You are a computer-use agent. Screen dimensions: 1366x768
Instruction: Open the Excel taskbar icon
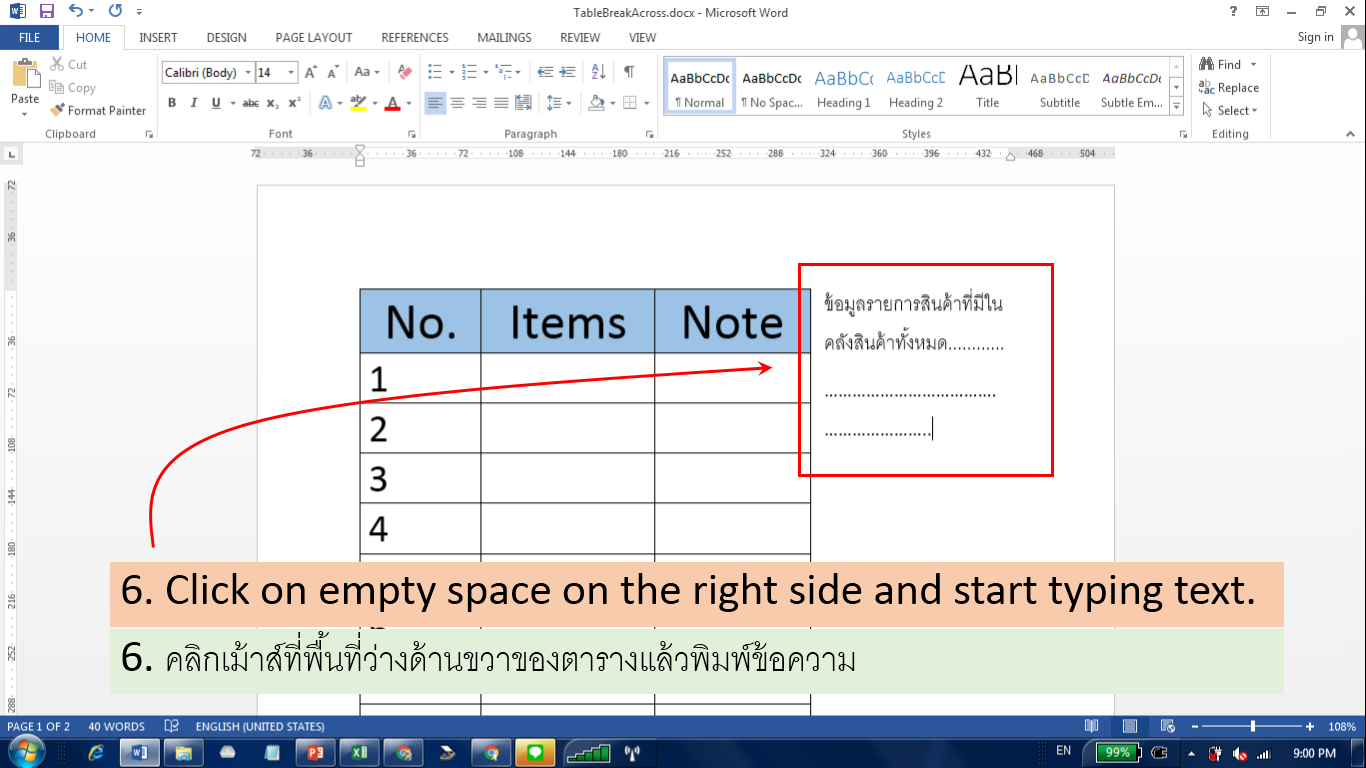[359, 752]
